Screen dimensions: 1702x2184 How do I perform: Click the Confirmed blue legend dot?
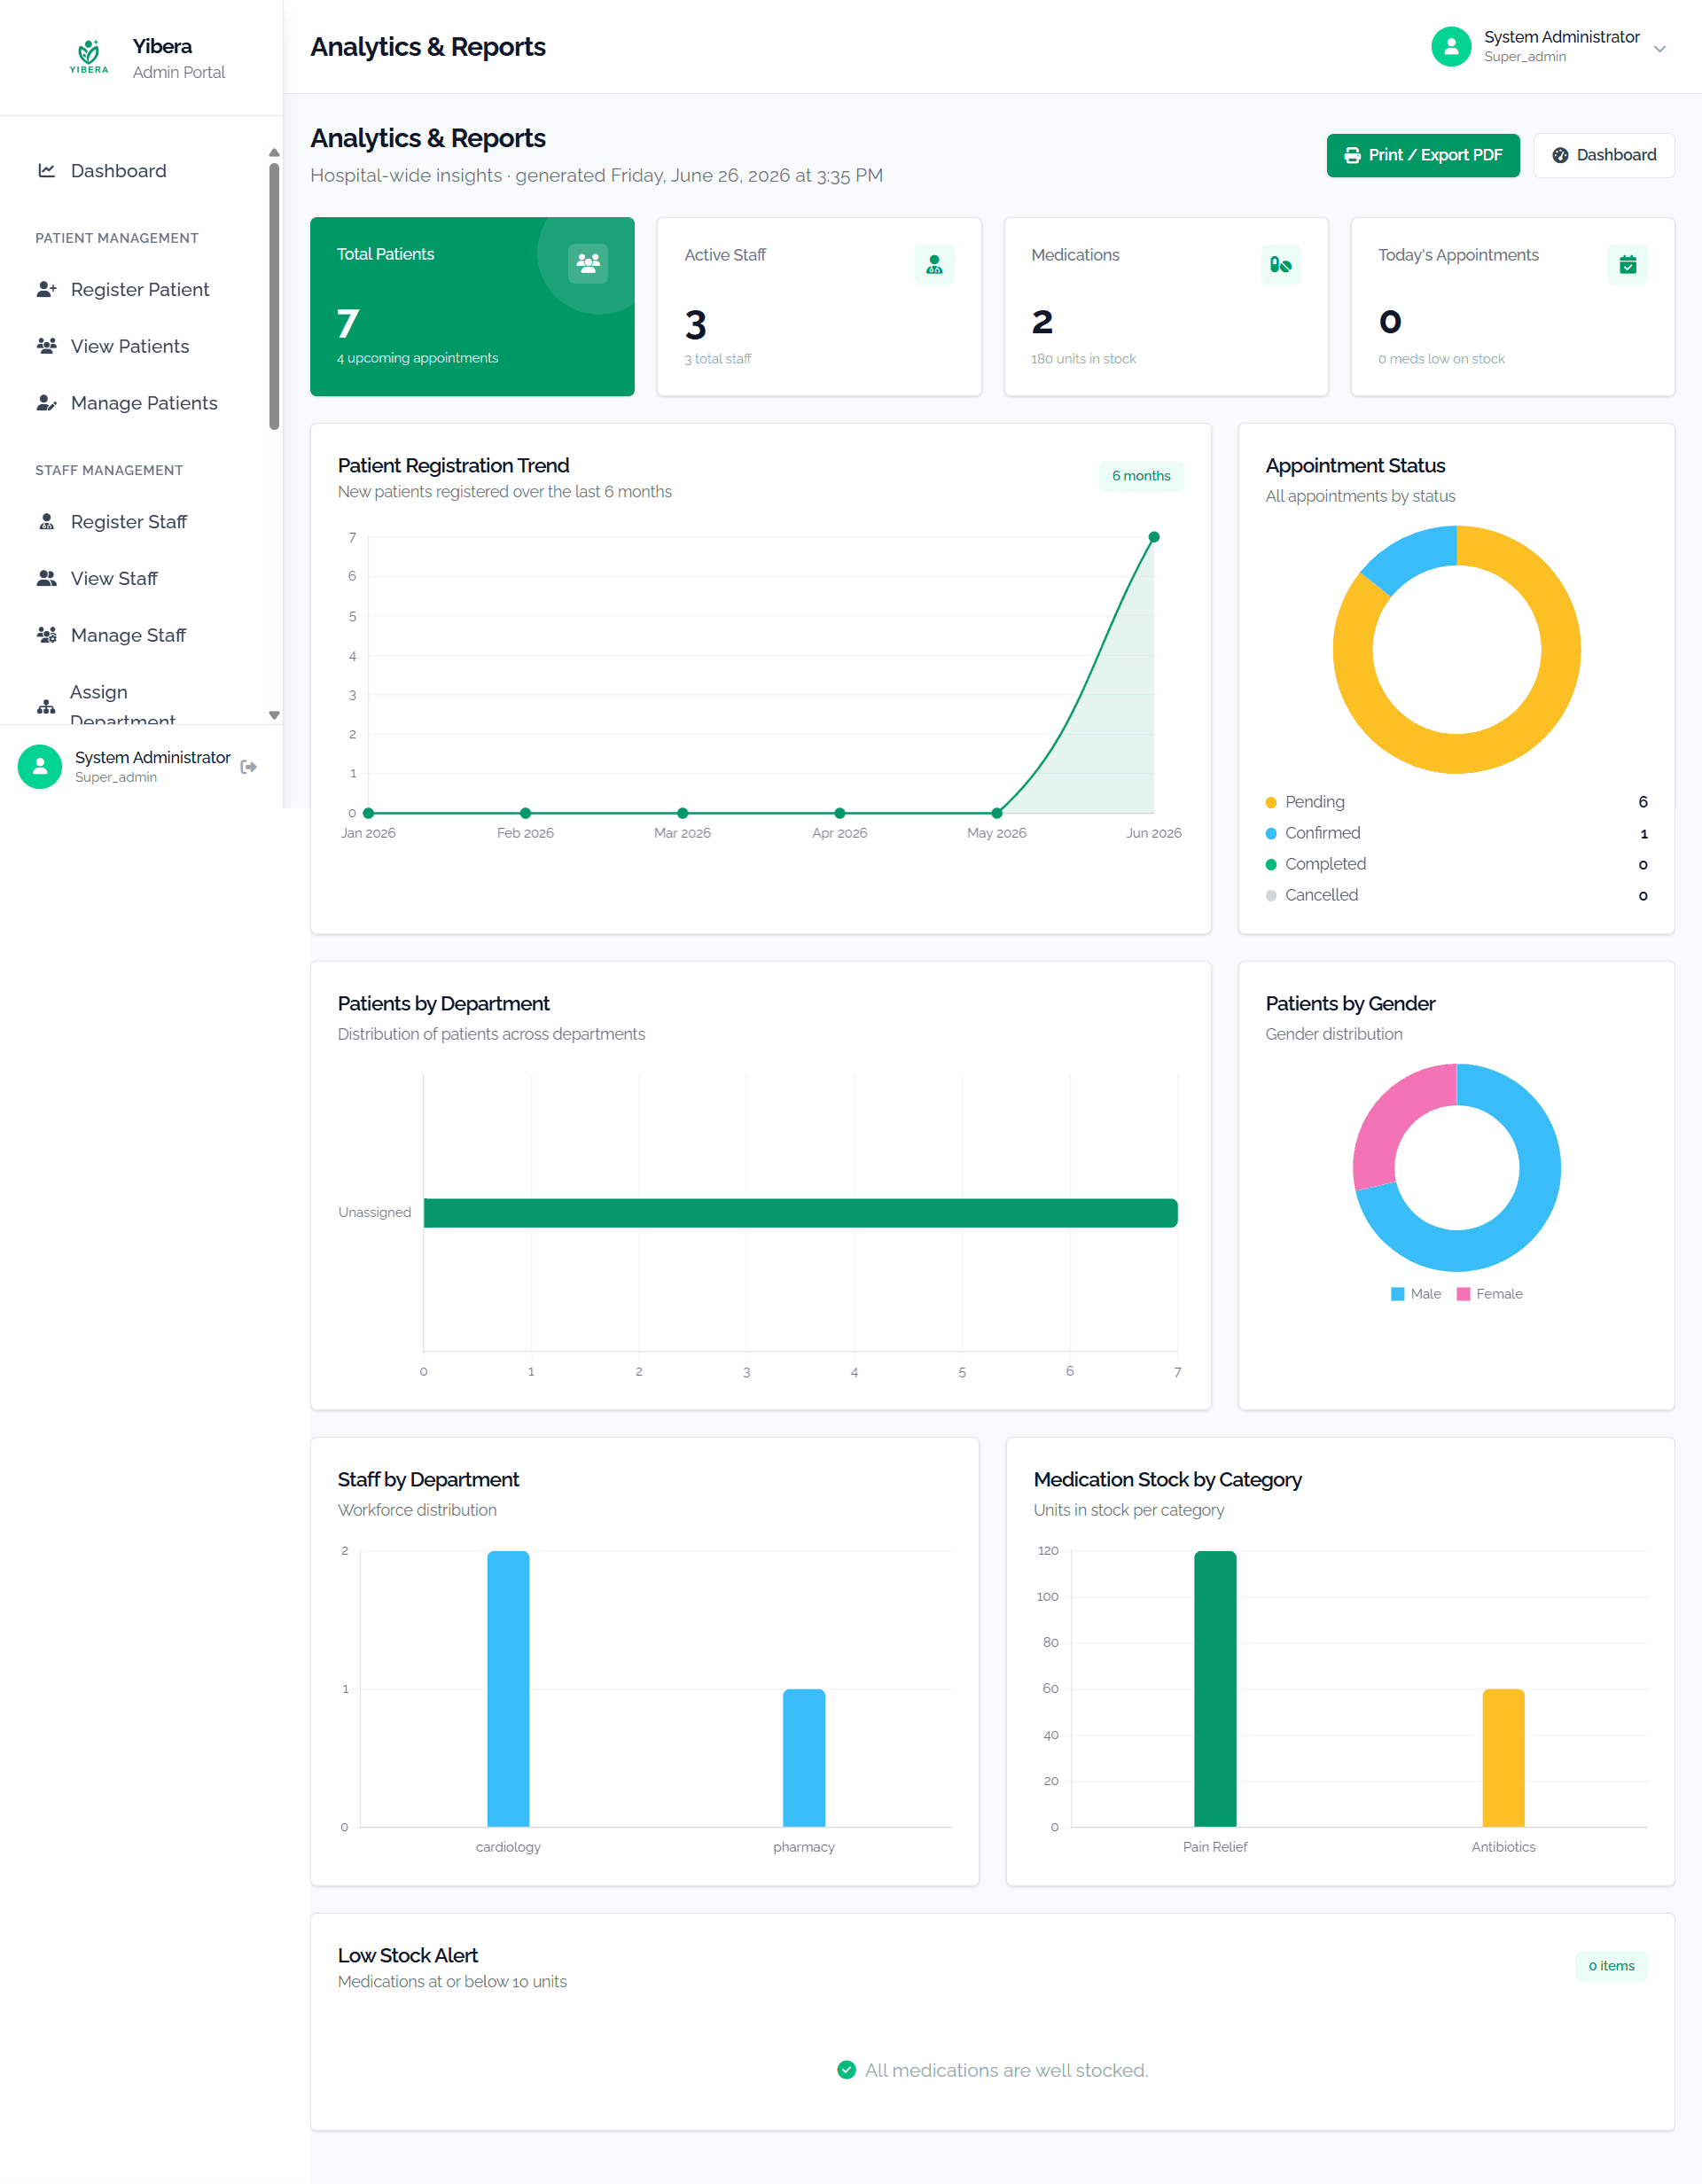1271,834
